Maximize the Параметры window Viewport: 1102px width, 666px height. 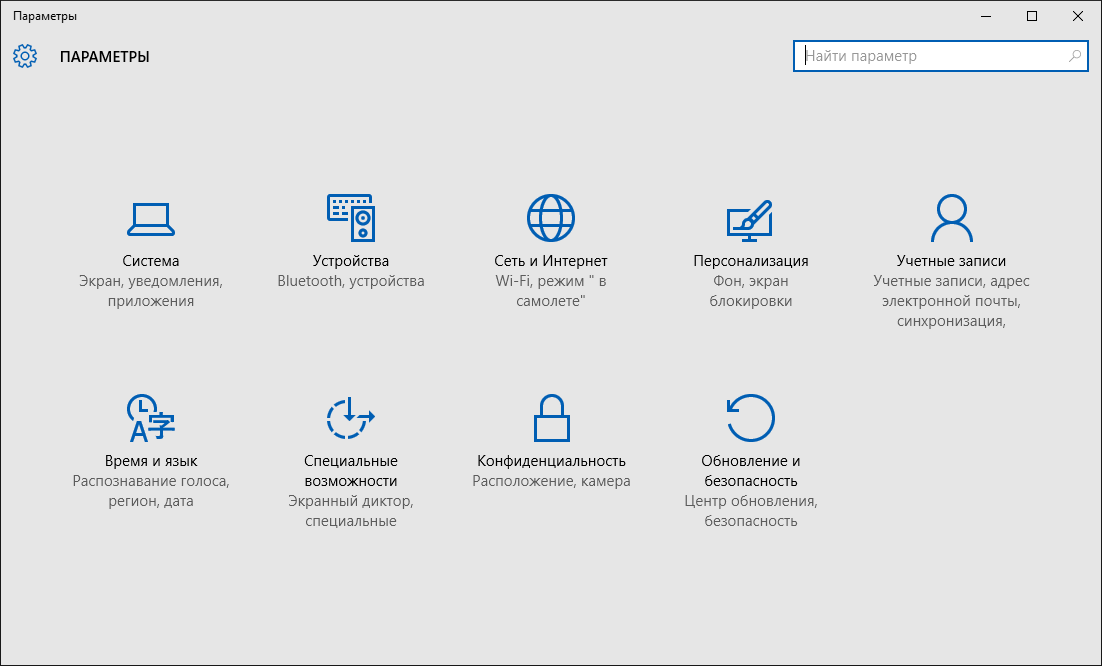point(1032,16)
